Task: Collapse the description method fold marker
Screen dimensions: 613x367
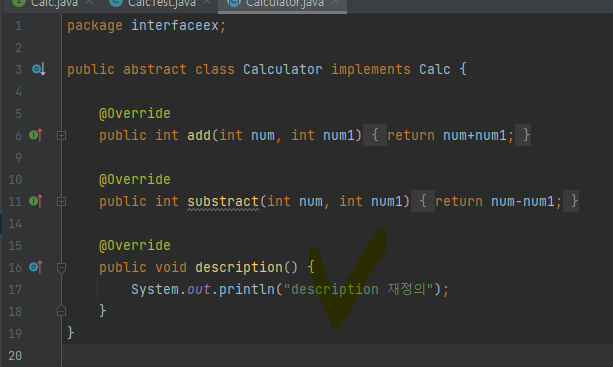Action: pos(61,268)
